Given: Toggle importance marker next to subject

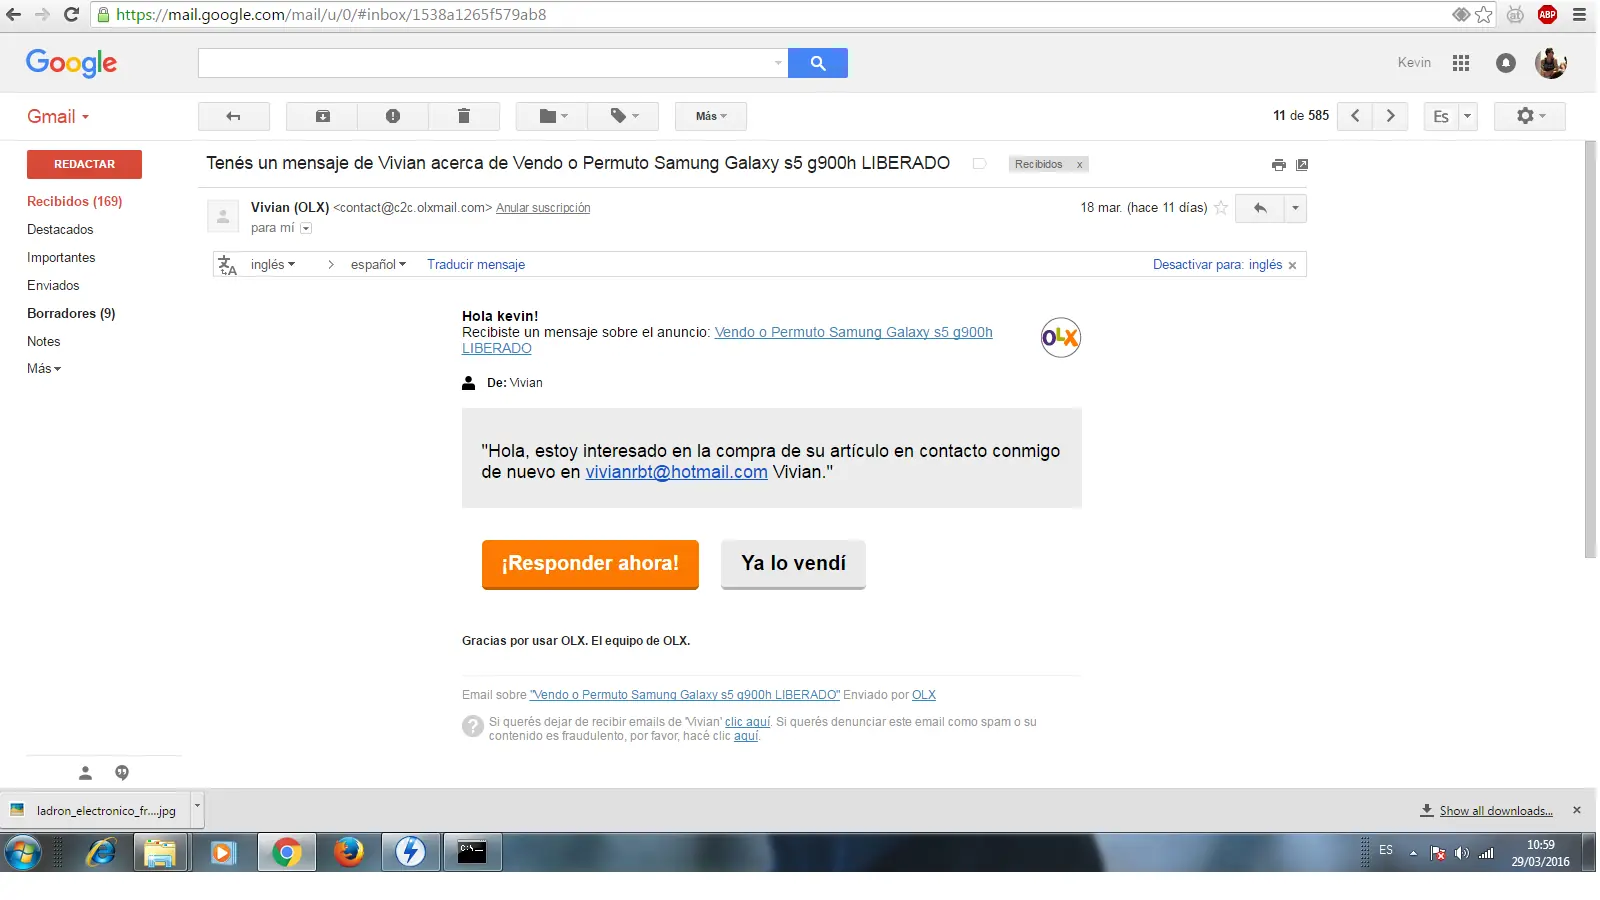Looking at the screenshot, I should (x=980, y=164).
